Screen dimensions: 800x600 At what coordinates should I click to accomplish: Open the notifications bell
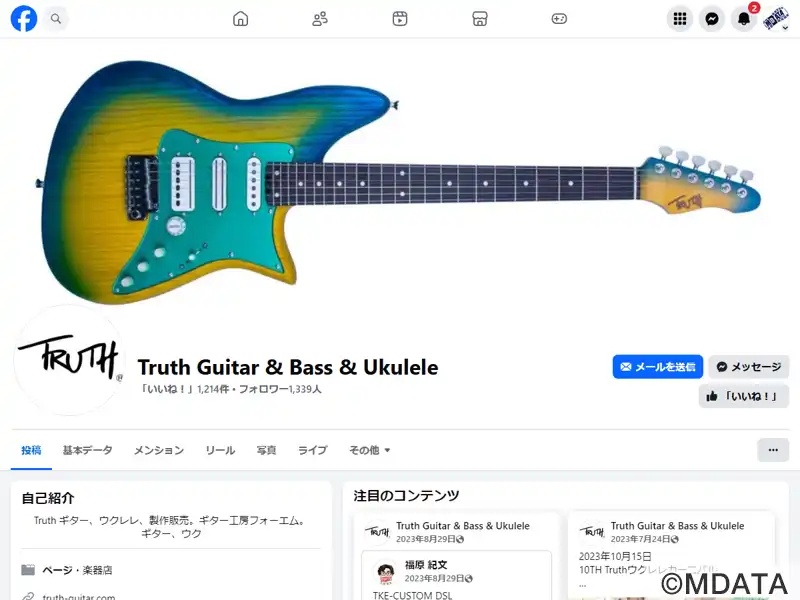(744, 19)
